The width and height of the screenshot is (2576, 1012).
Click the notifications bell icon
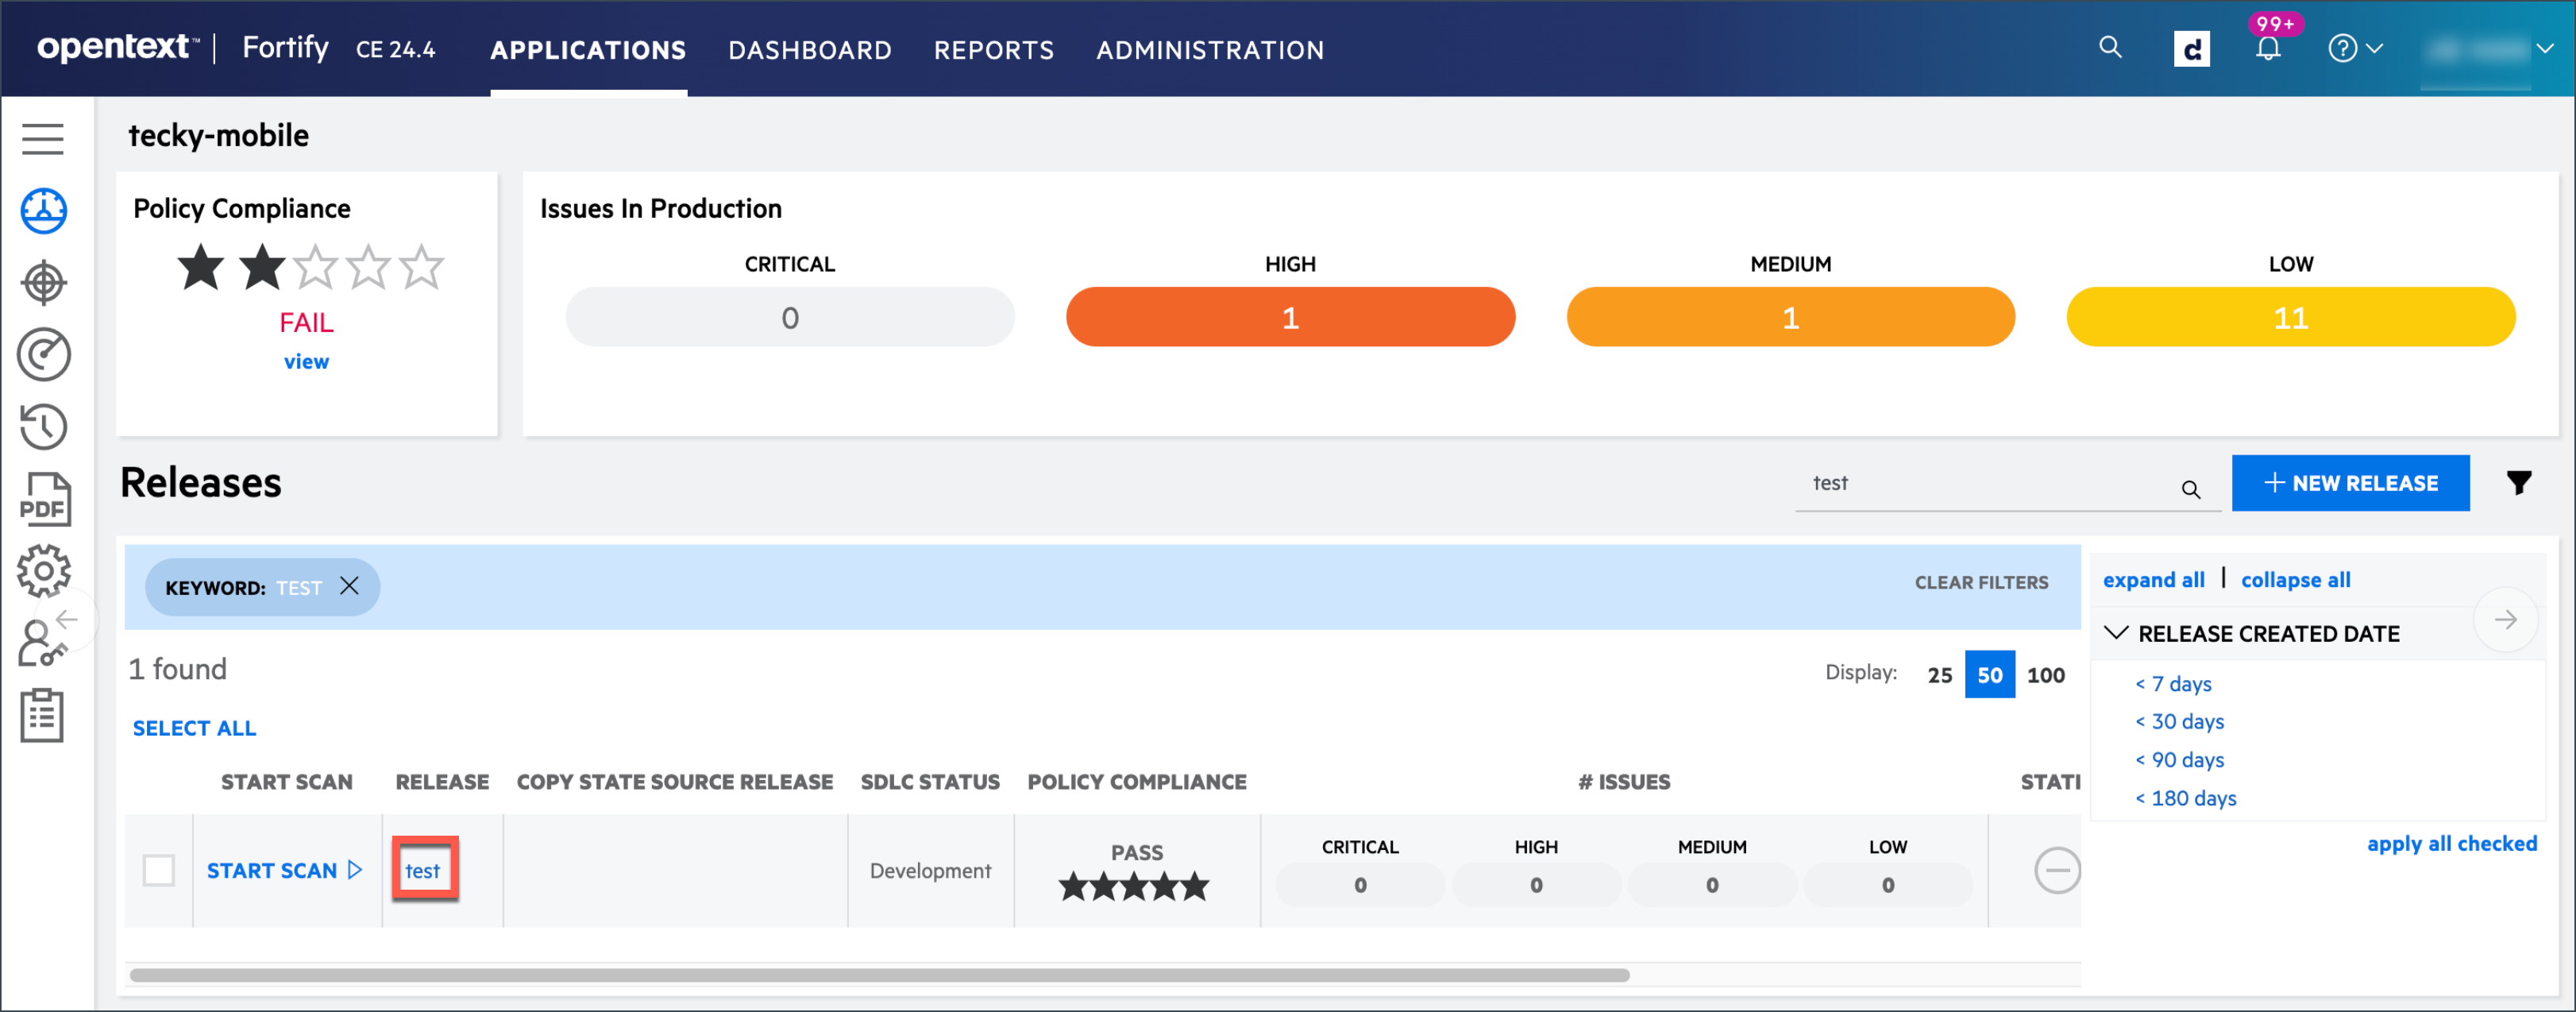pos(2268,48)
